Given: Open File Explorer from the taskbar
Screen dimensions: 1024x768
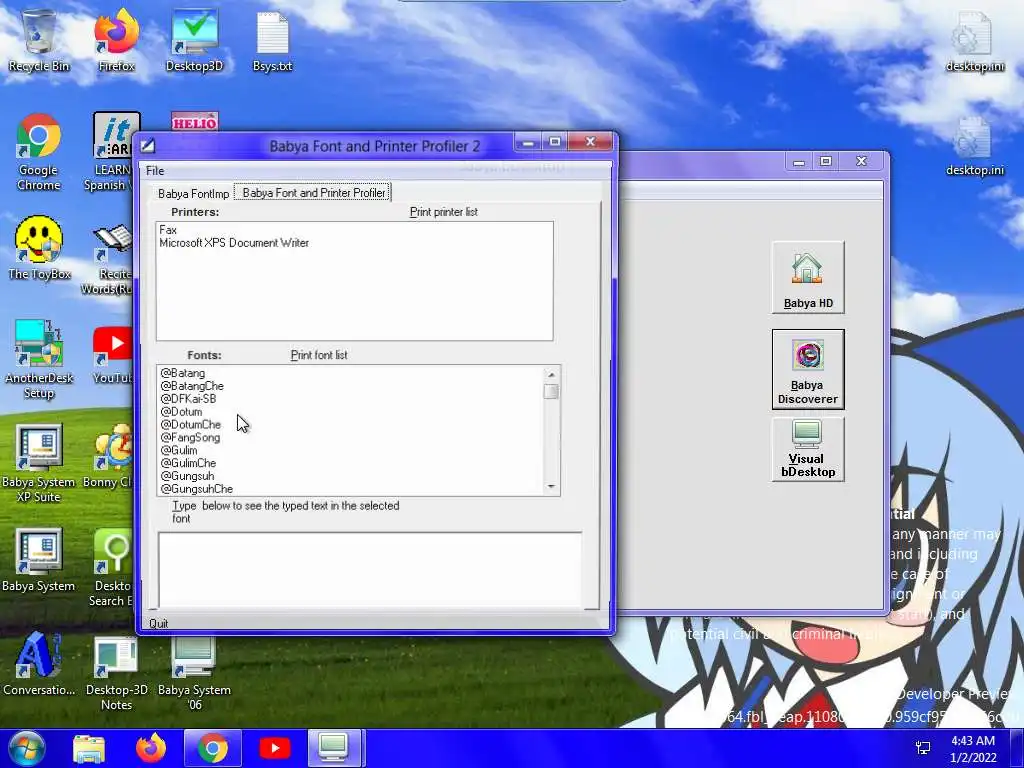Looking at the screenshot, I should pyautogui.click(x=89, y=748).
